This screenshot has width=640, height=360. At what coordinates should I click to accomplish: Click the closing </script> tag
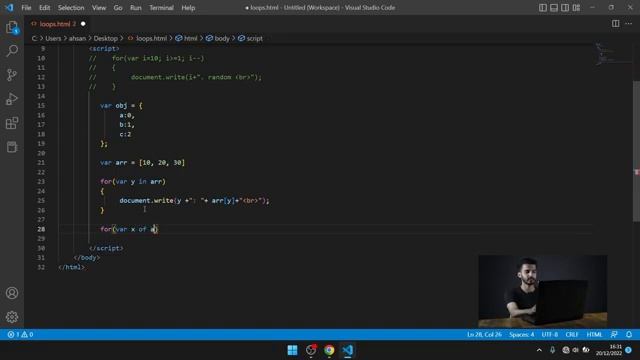(x=106, y=248)
